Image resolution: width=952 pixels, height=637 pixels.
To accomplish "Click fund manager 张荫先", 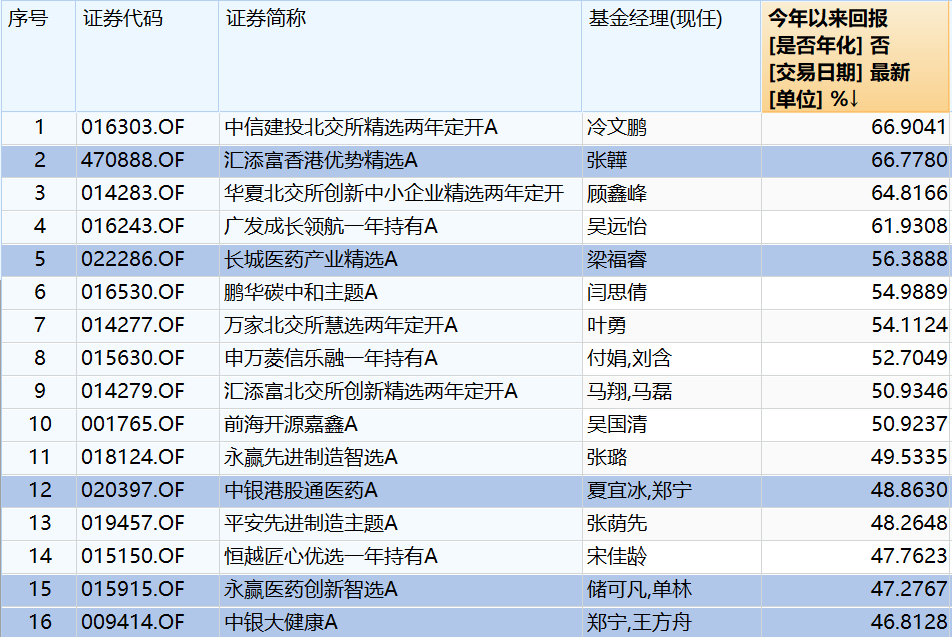I will pyautogui.click(x=617, y=523).
